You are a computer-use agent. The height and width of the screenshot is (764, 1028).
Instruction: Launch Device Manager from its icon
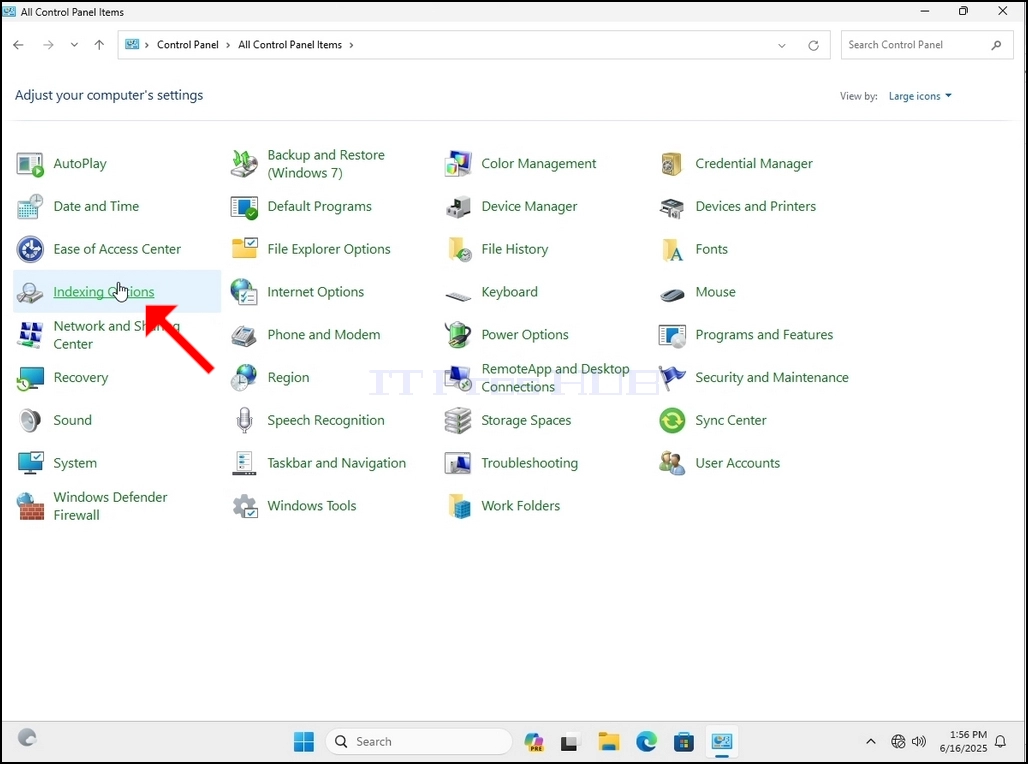tap(458, 207)
